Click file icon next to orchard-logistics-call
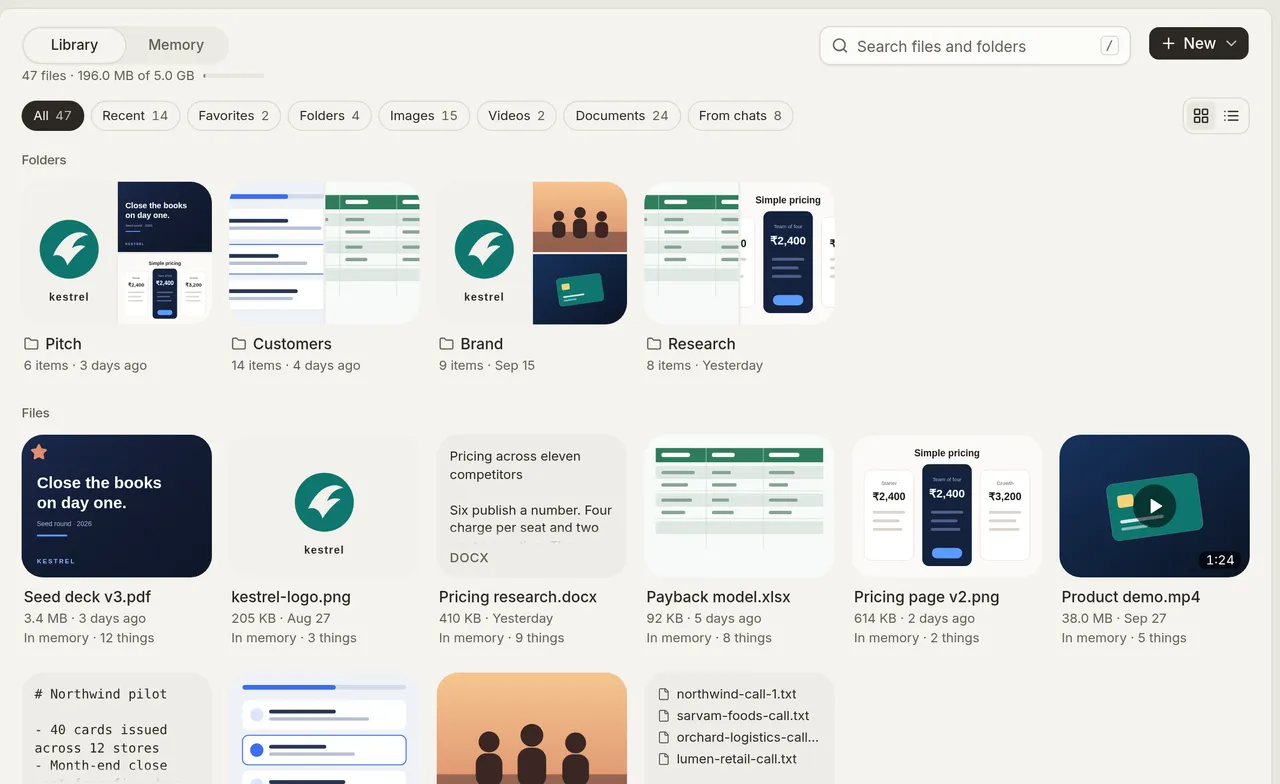Viewport: 1280px width, 784px height. (x=663, y=737)
